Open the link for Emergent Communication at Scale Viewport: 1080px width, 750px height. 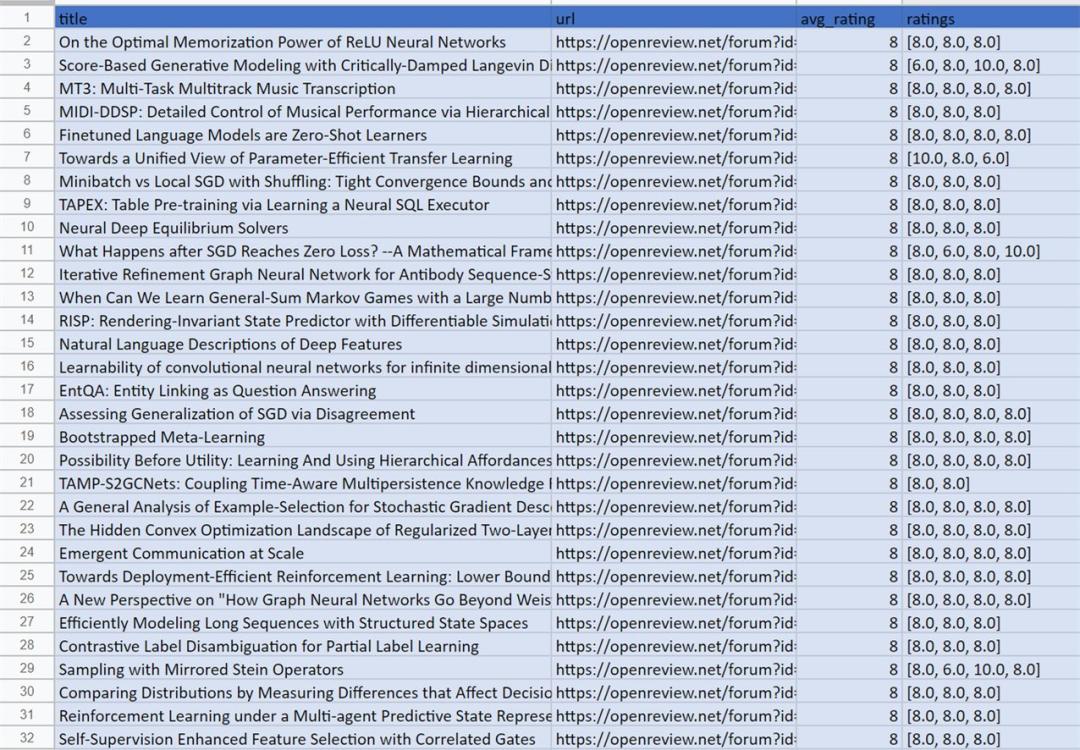click(675, 553)
